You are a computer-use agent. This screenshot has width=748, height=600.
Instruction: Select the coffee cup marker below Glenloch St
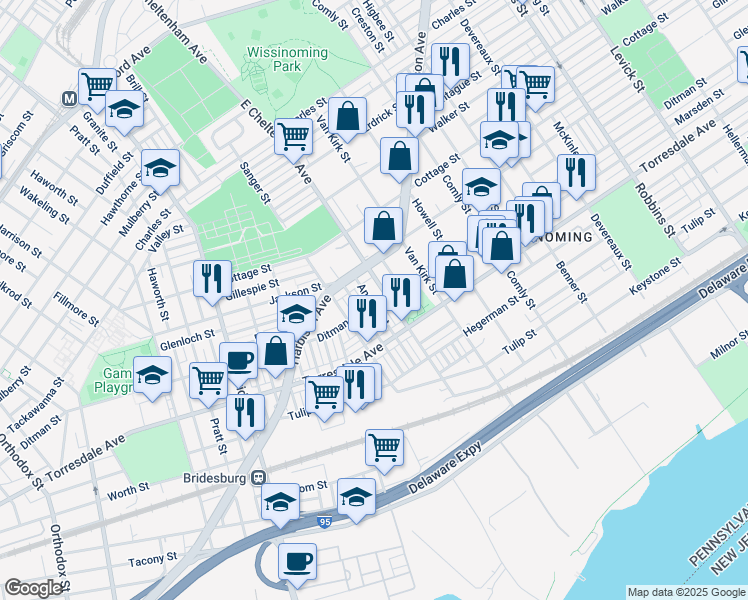239,362
